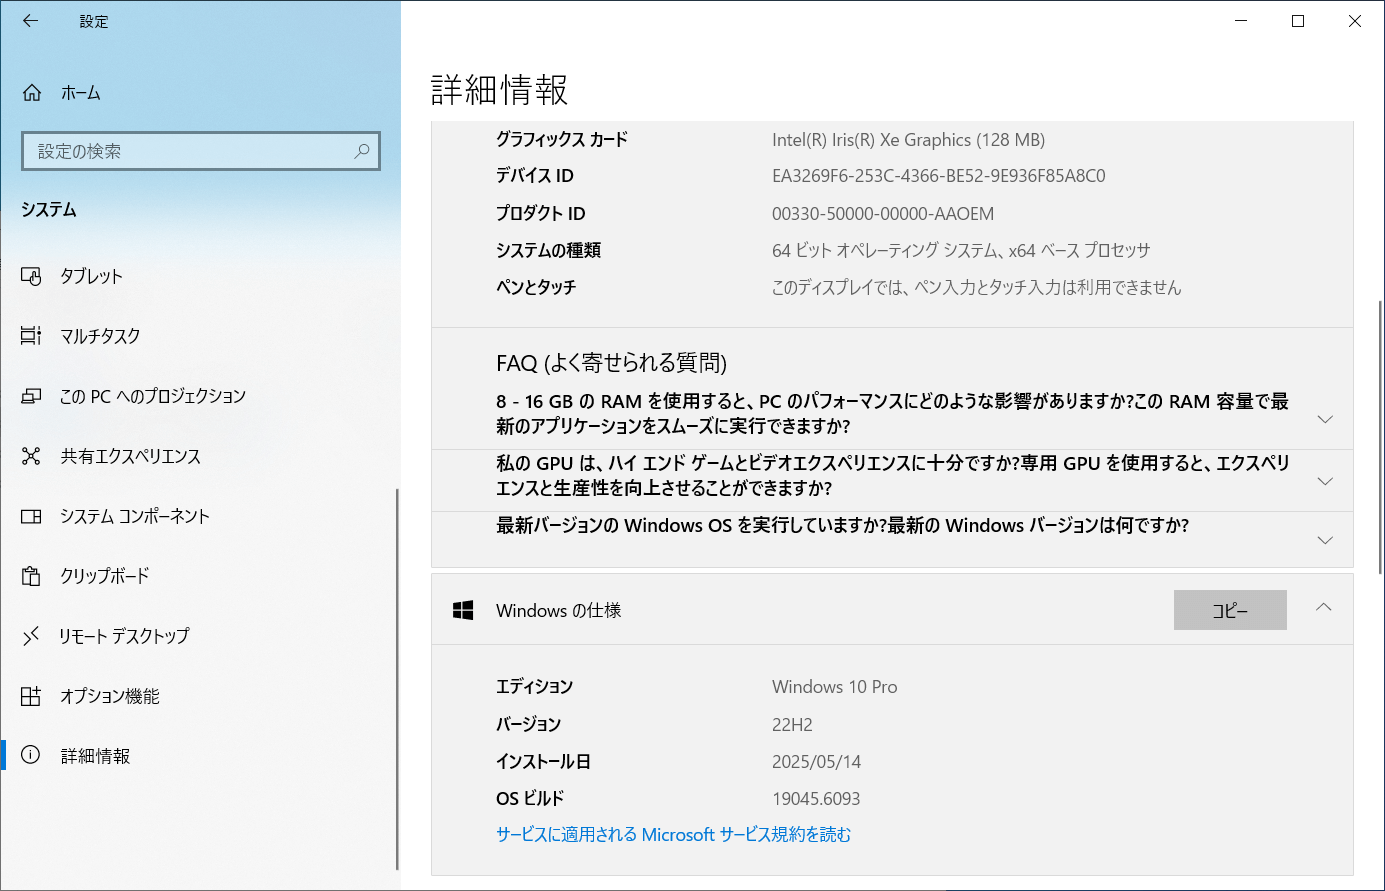Click the この PC へのプロジェクション icon

click(31, 396)
